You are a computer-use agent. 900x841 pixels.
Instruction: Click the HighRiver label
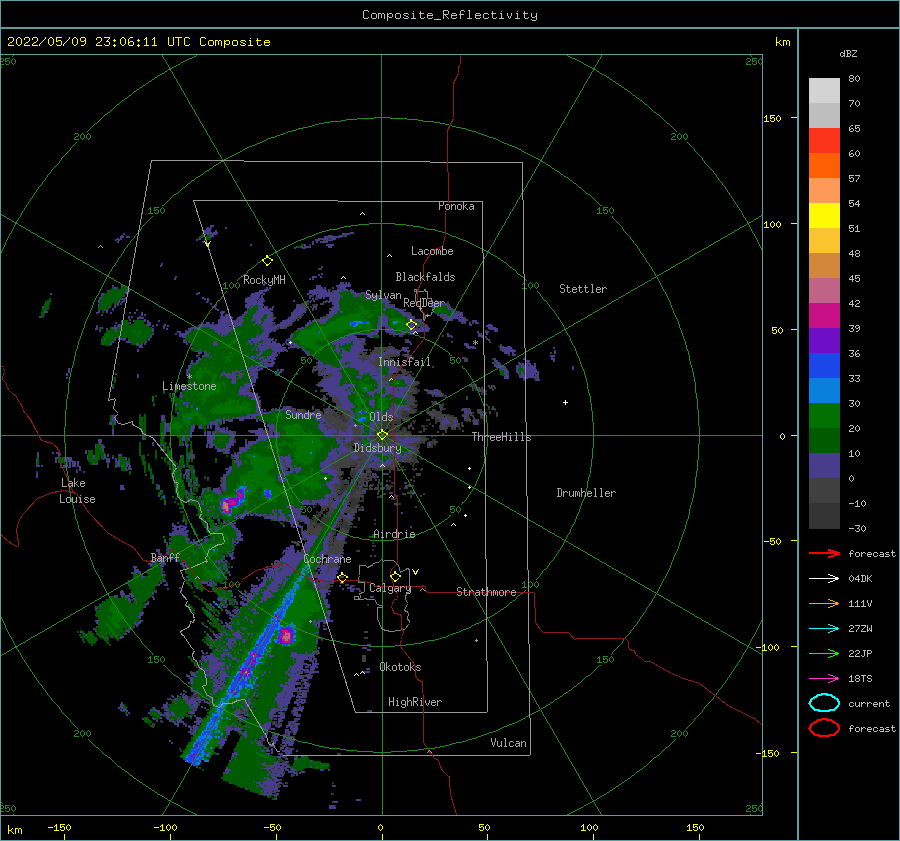[x=415, y=702]
